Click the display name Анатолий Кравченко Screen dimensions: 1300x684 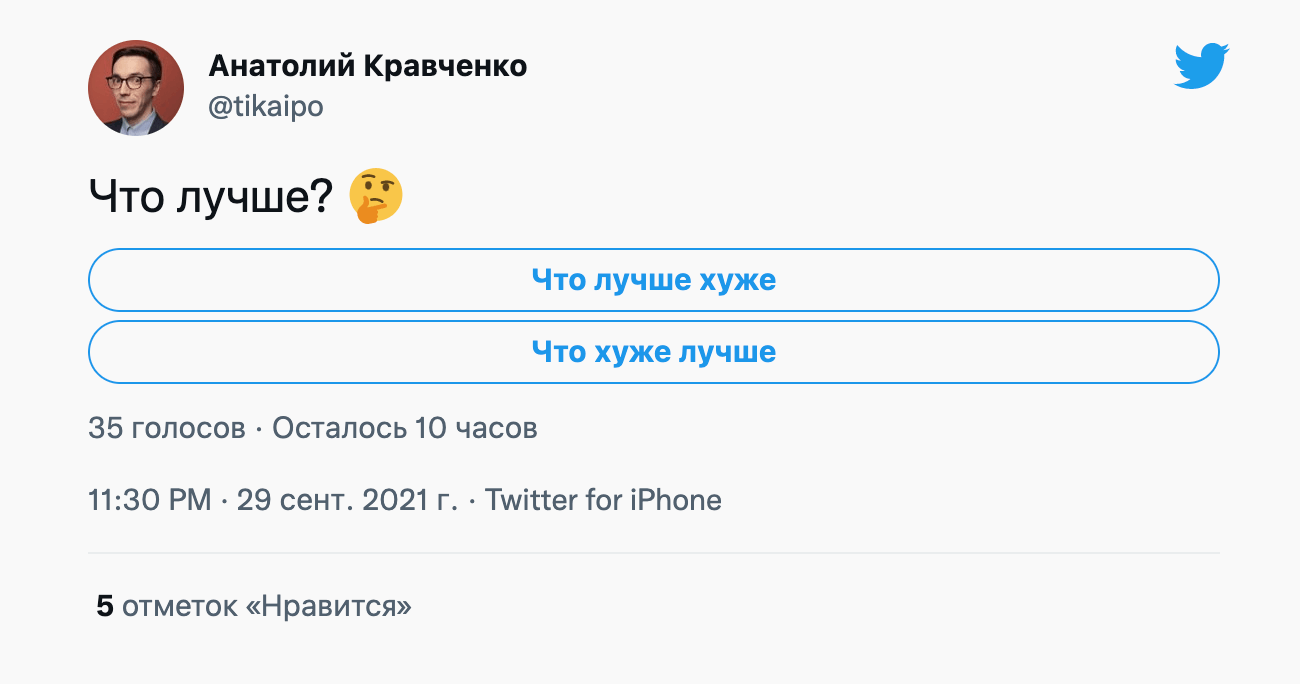367,66
